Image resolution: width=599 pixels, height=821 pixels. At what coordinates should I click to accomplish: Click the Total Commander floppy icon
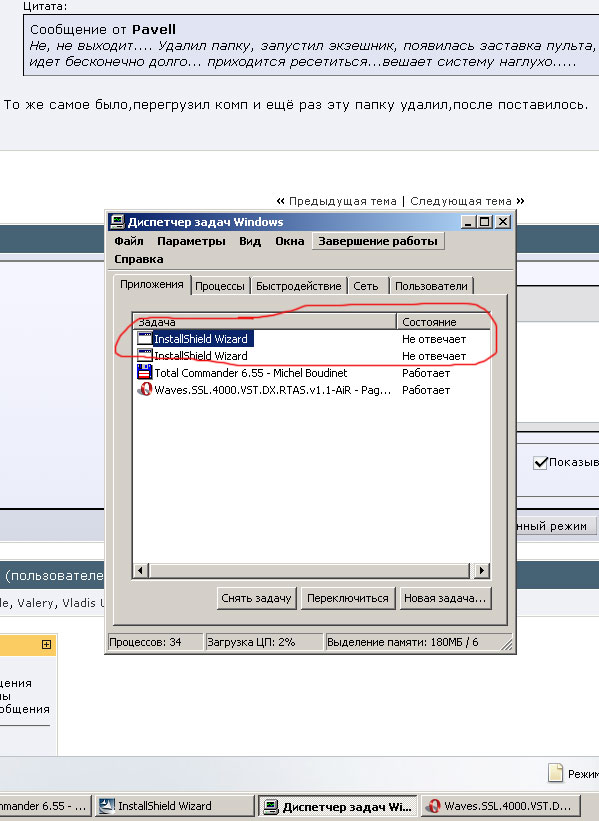[144, 372]
